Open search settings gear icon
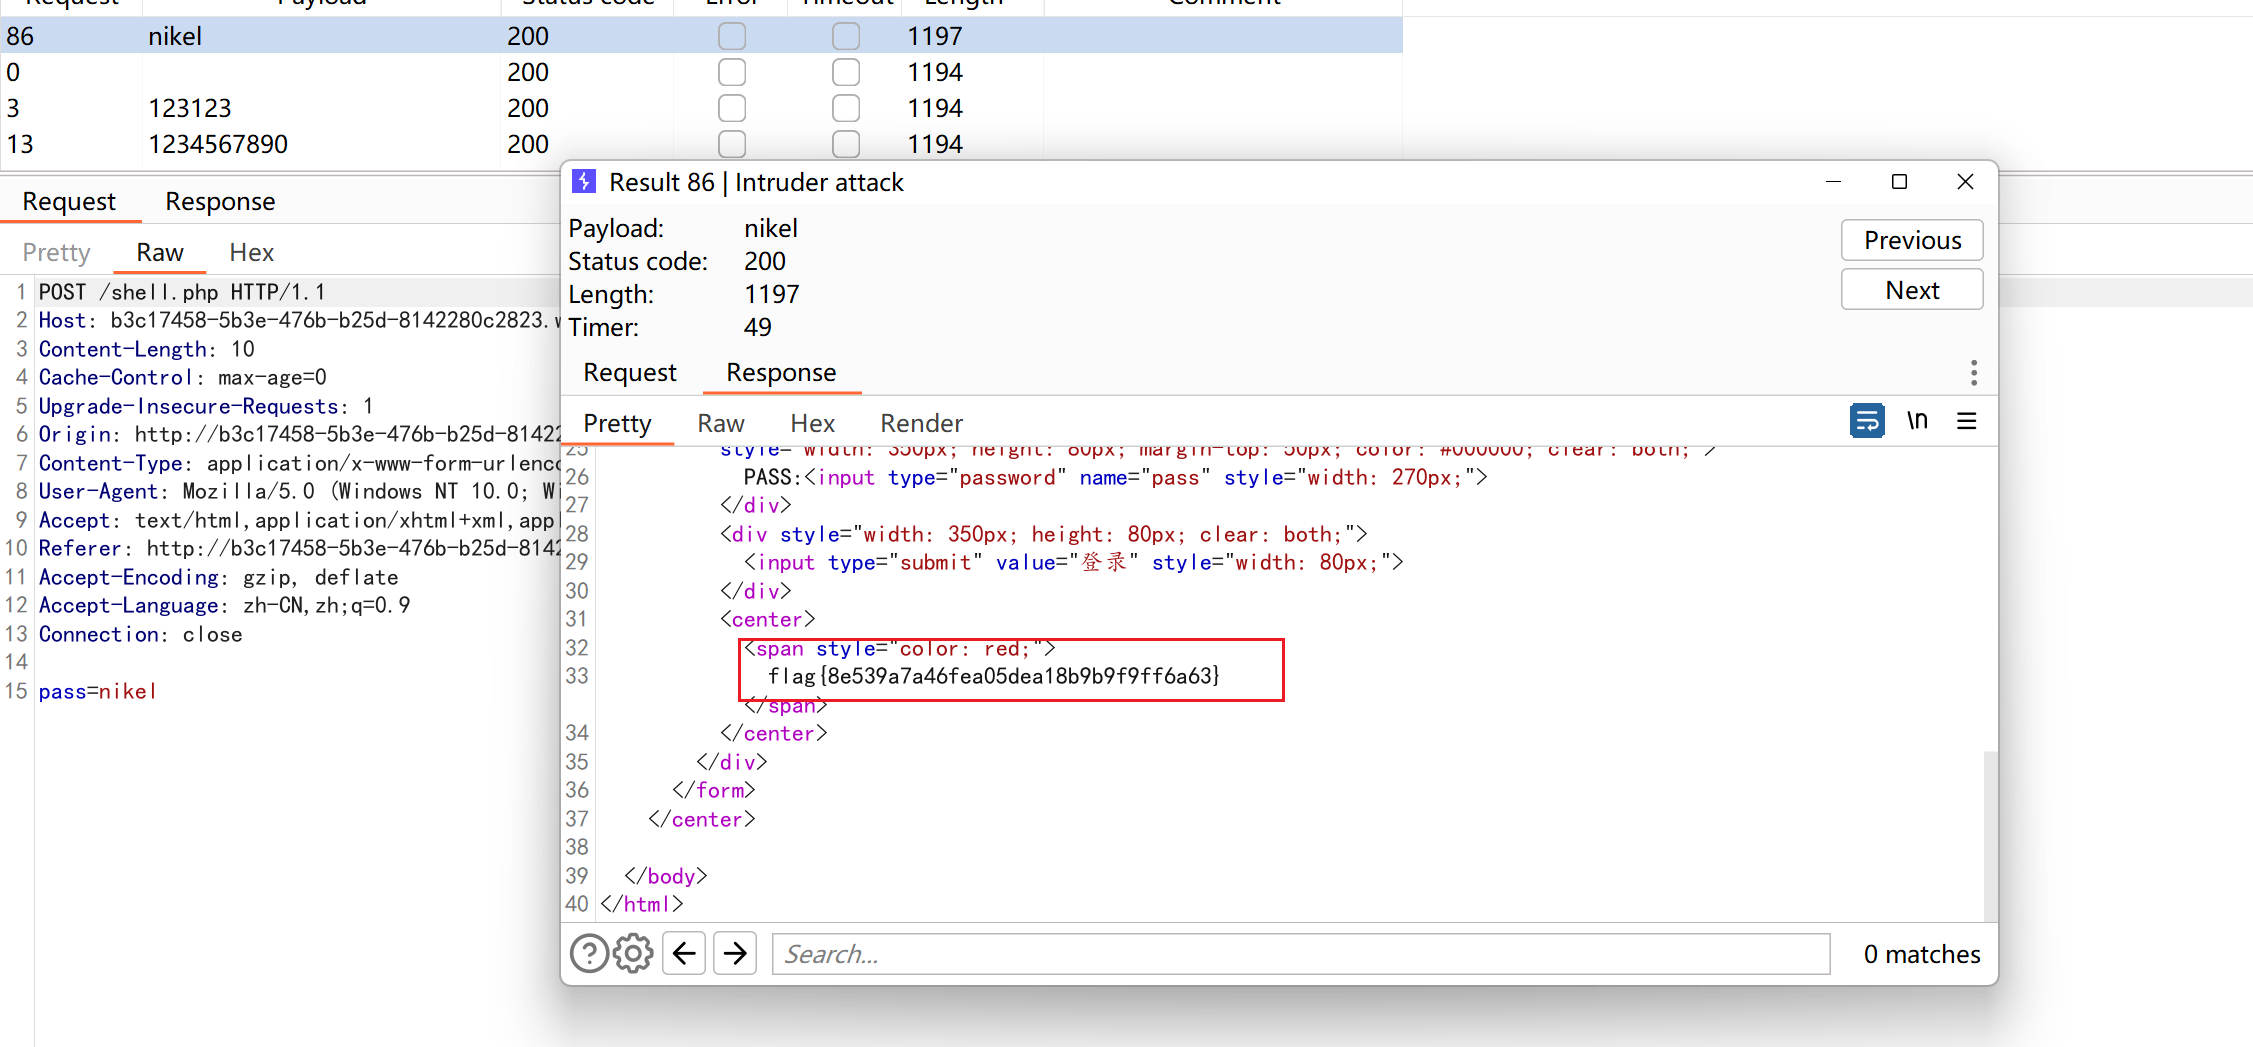This screenshot has width=2253, height=1047. click(x=633, y=953)
